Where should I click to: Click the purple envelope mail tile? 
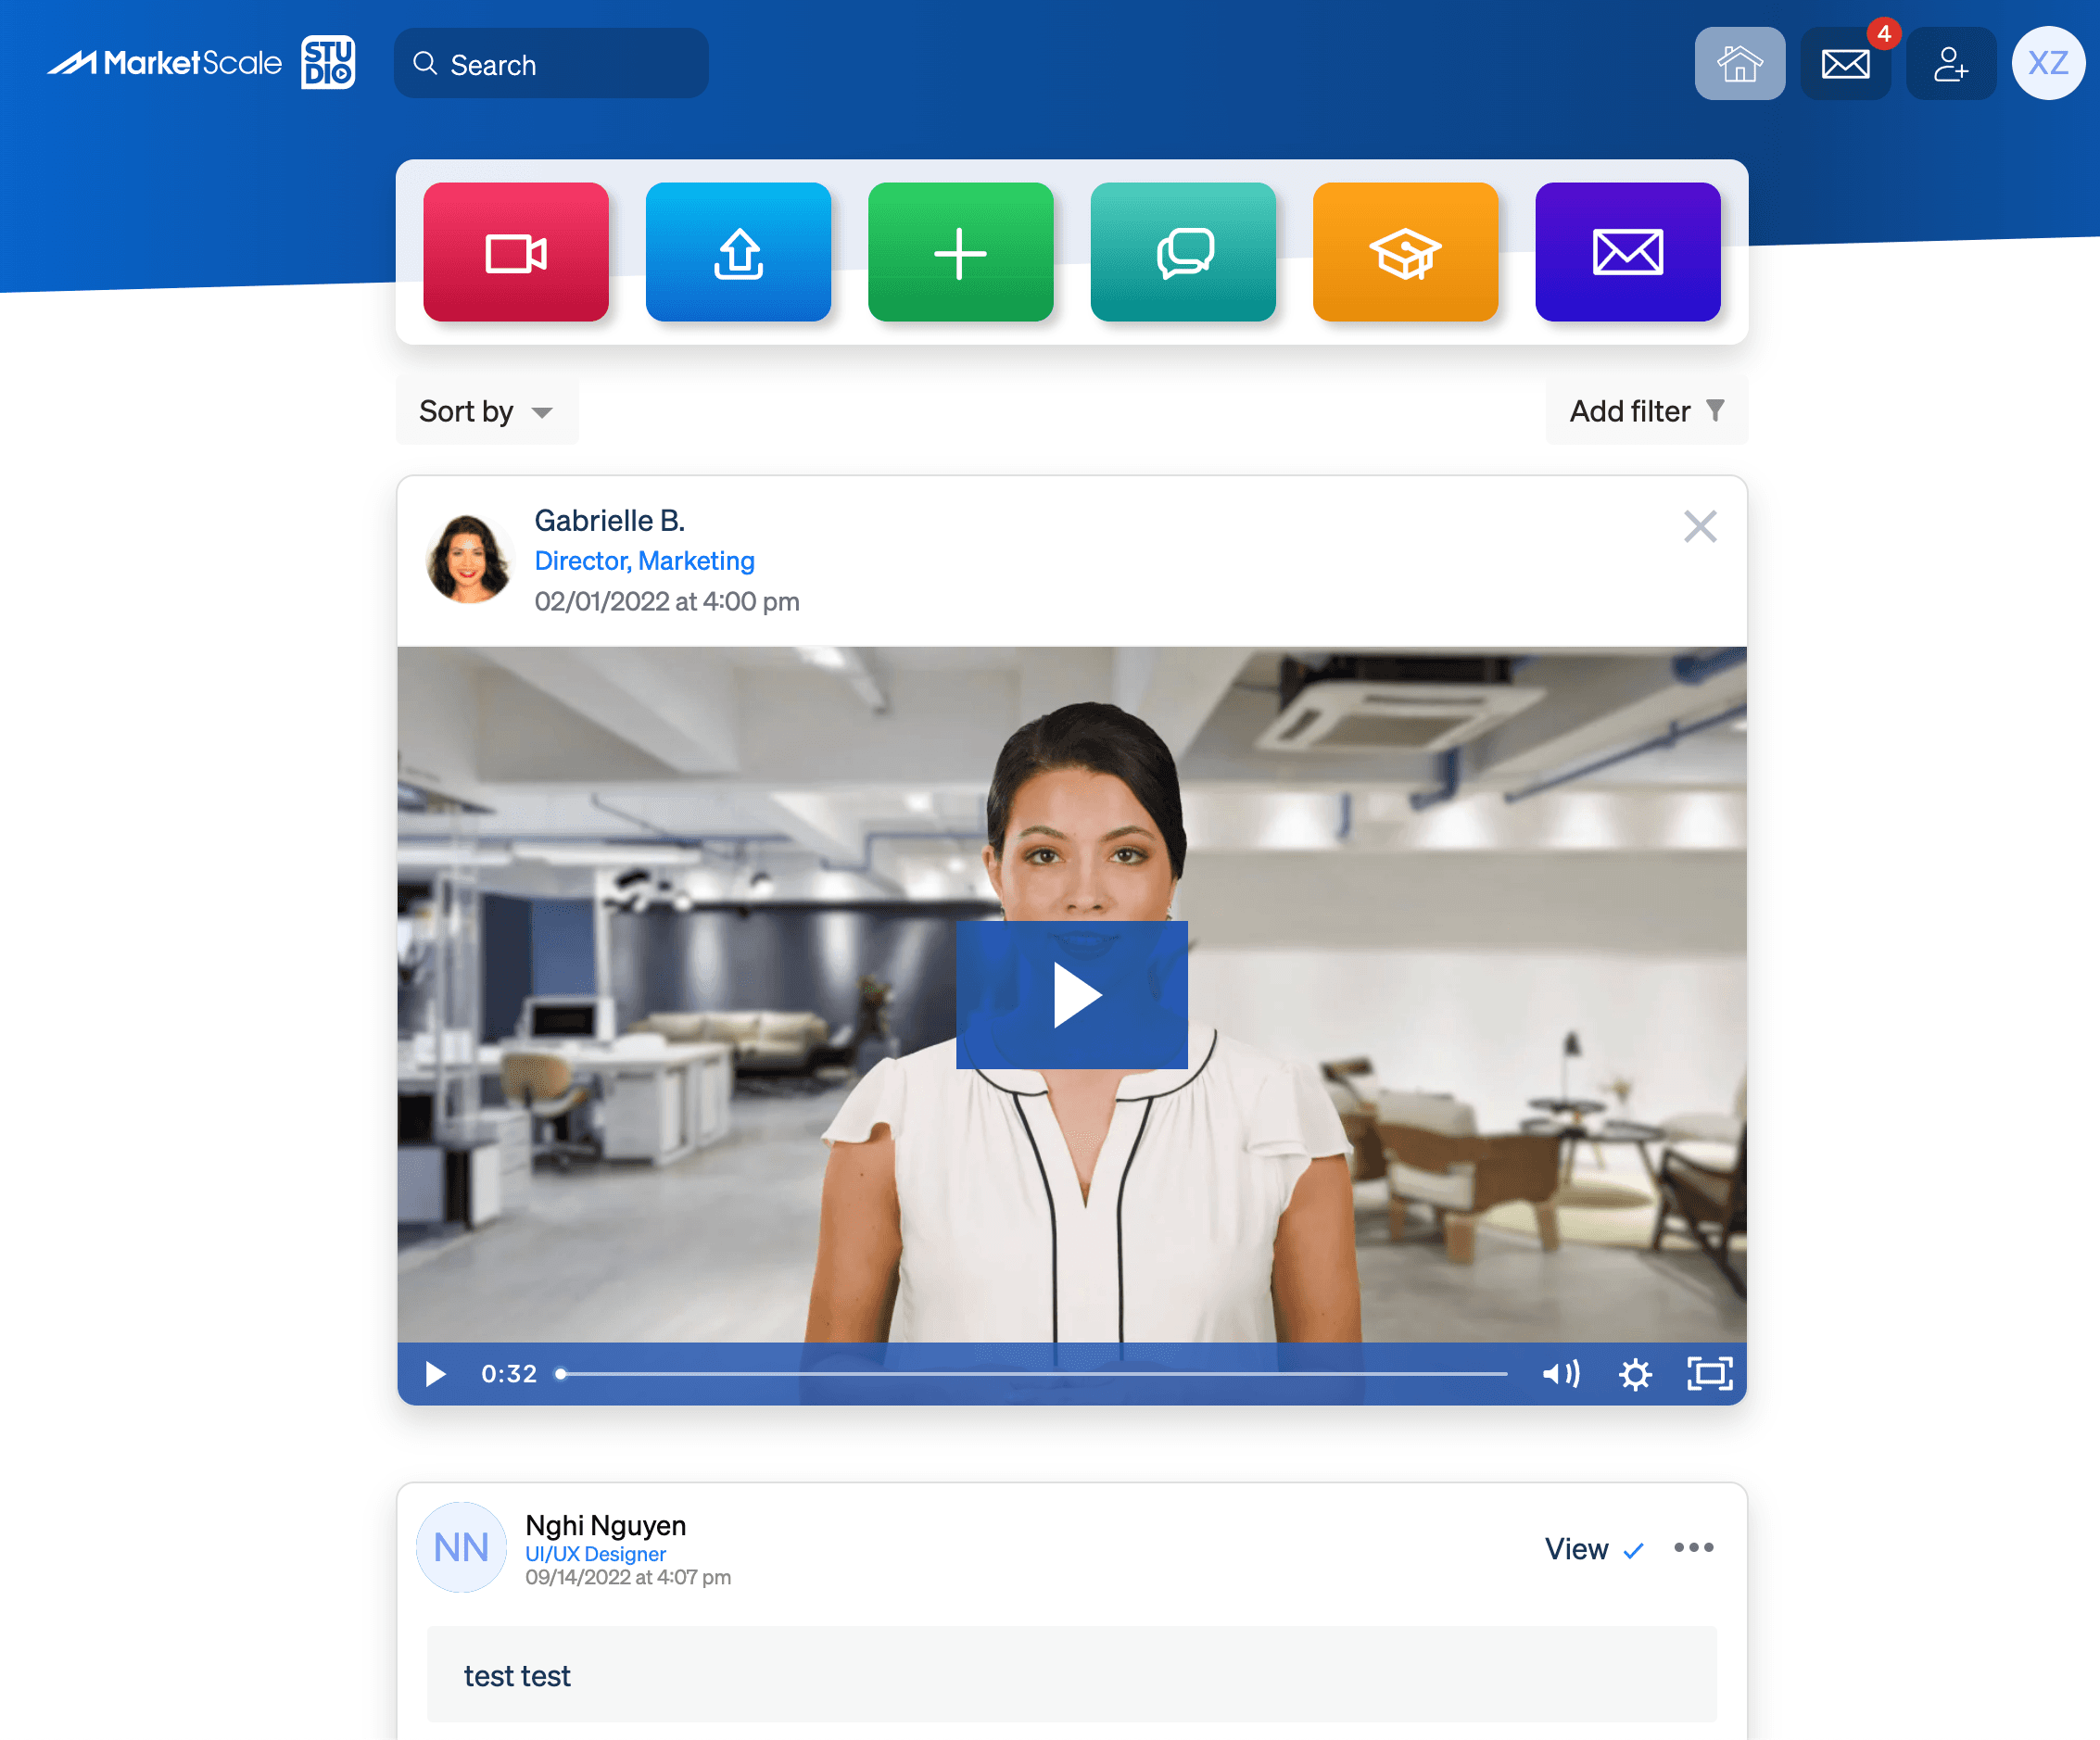(x=1627, y=252)
